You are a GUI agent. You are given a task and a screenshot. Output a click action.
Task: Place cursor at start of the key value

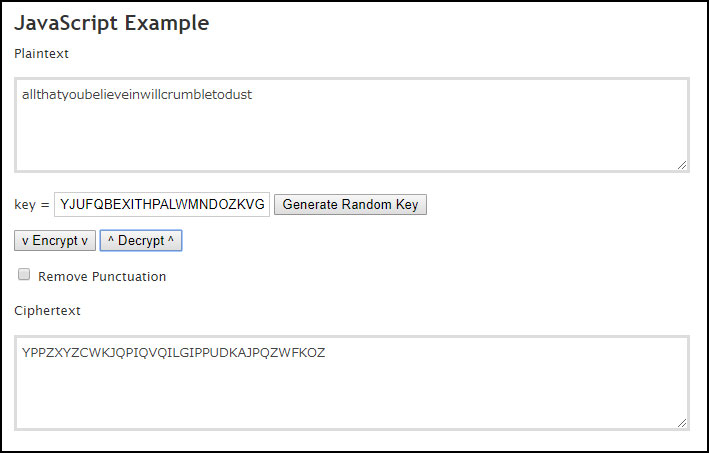point(60,205)
